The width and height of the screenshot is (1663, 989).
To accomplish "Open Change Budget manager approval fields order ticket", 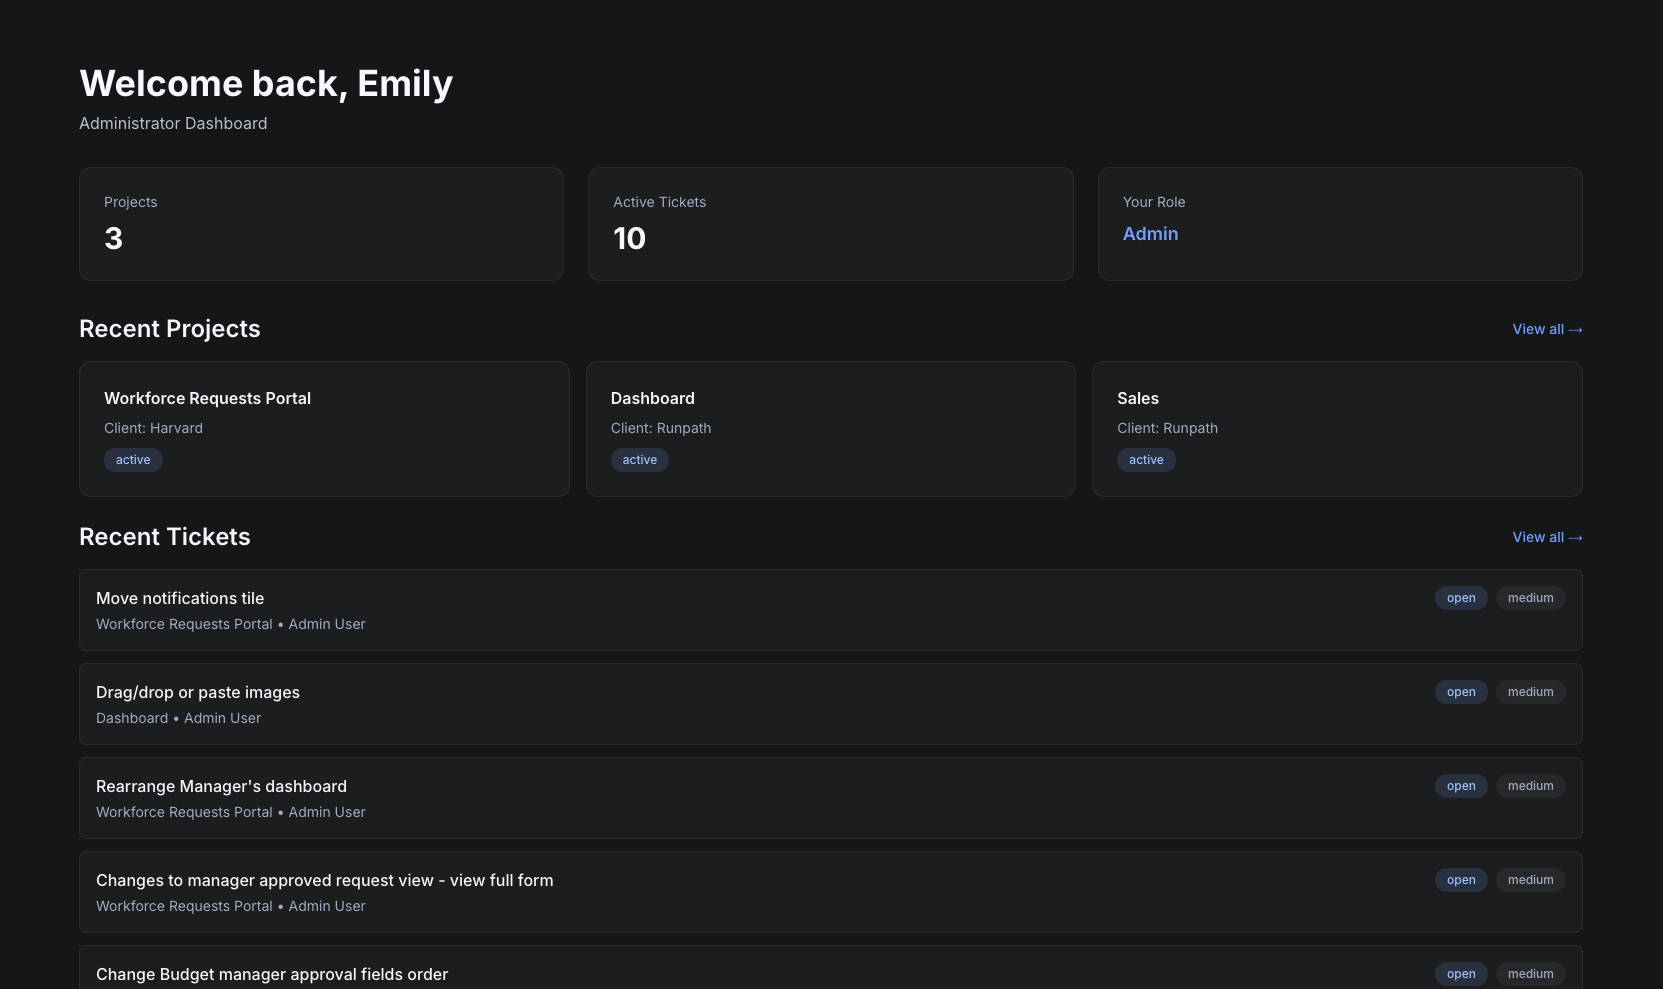I will [x=831, y=967].
